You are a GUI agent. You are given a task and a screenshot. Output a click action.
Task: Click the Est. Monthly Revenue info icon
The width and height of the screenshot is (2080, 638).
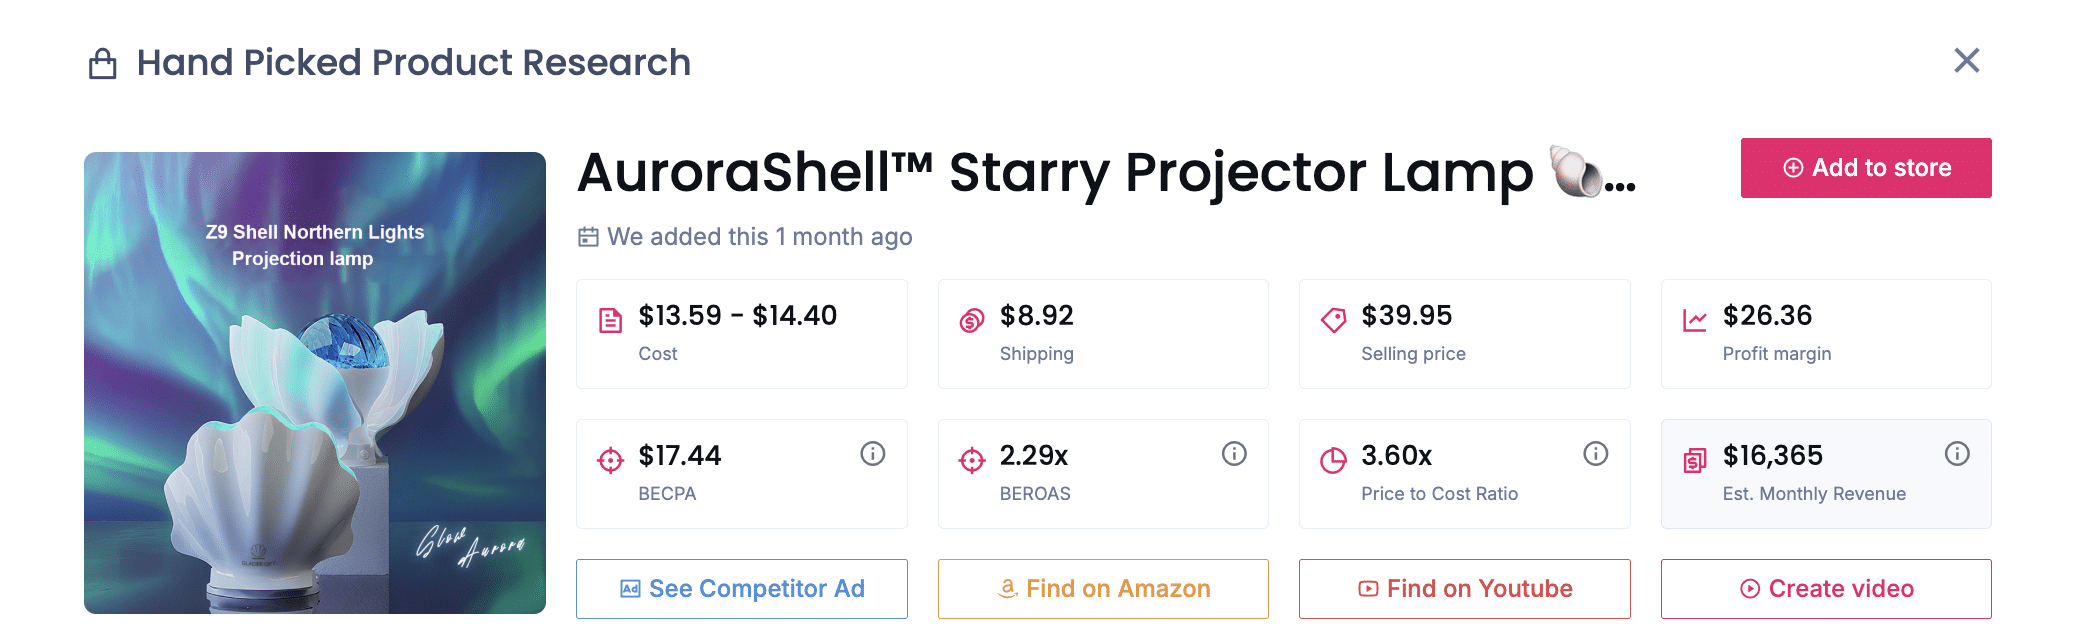tap(1957, 454)
